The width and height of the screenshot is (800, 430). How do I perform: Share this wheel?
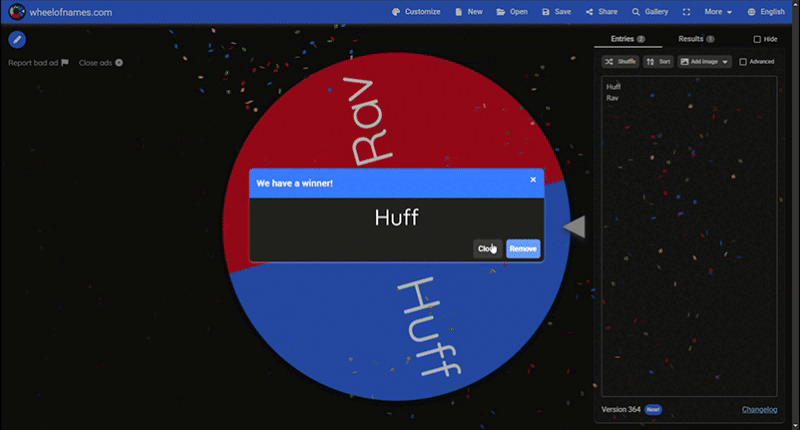pyautogui.click(x=600, y=12)
